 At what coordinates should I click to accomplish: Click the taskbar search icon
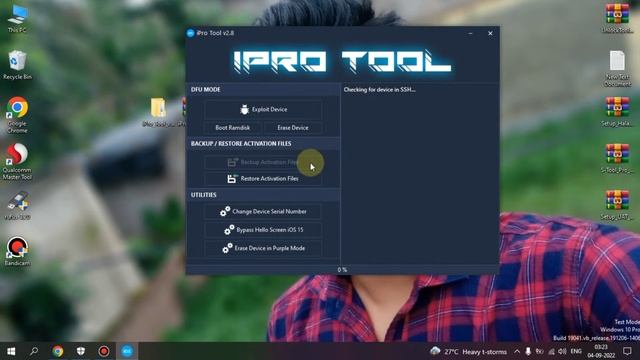click(x=34, y=351)
